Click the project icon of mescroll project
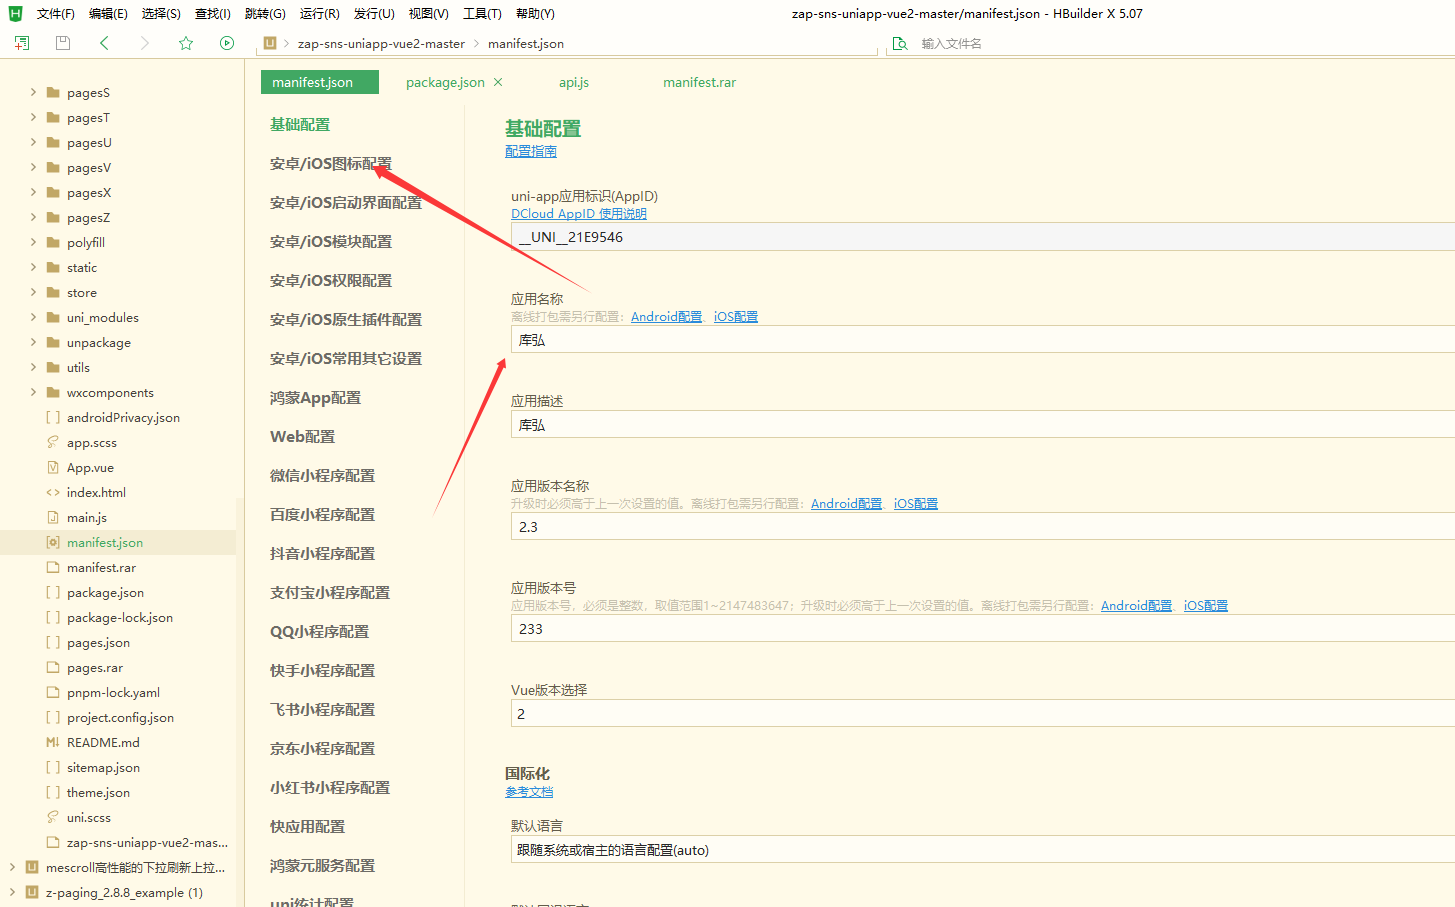1455x907 pixels. (32, 867)
